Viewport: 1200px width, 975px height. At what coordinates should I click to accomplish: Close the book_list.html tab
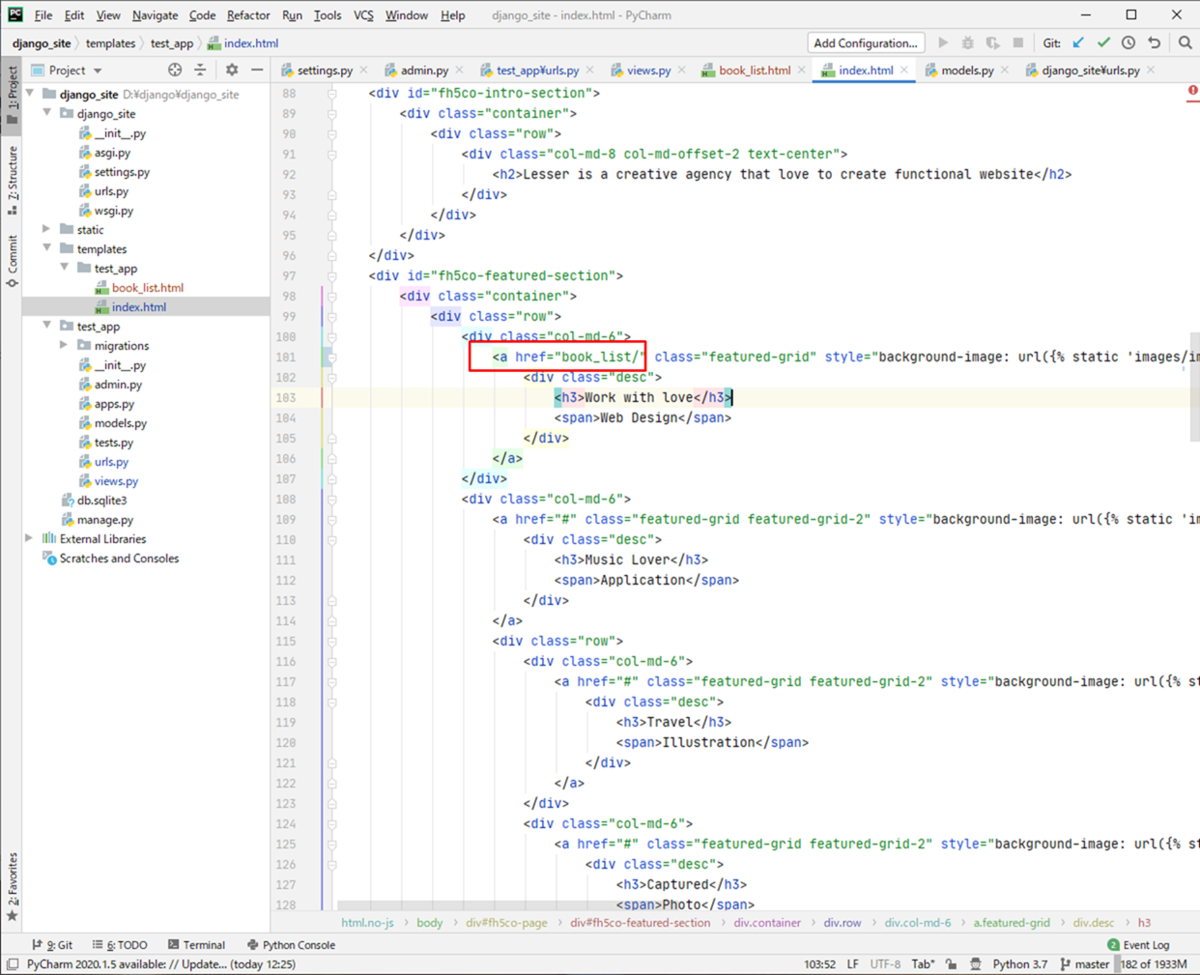pyautogui.click(x=801, y=71)
